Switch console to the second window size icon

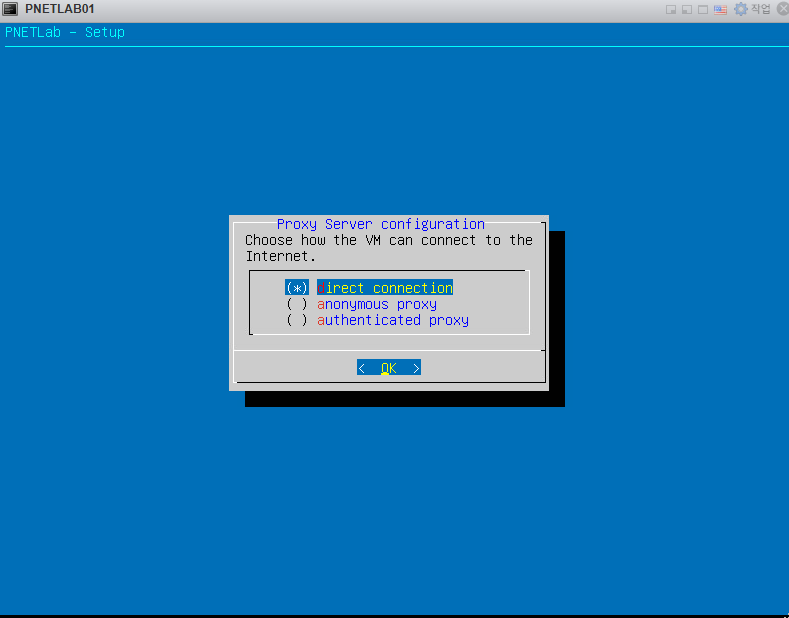coord(687,10)
